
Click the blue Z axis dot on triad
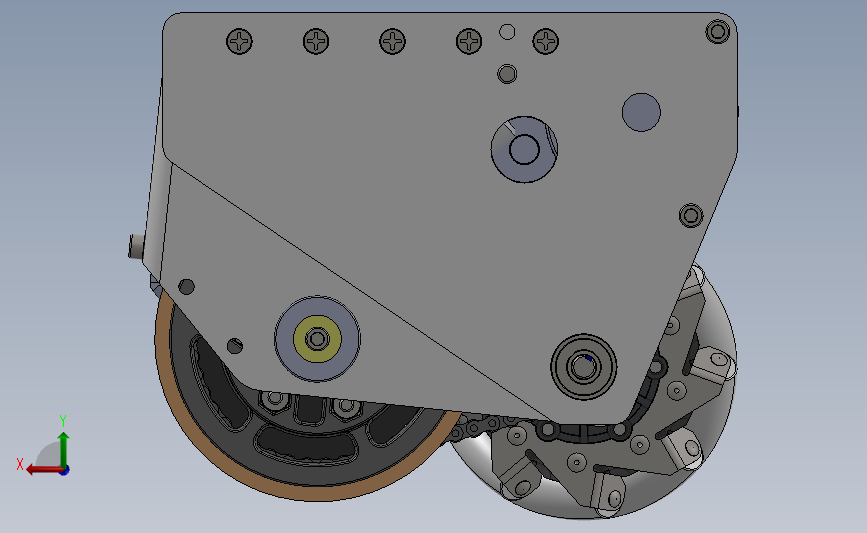[65, 471]
